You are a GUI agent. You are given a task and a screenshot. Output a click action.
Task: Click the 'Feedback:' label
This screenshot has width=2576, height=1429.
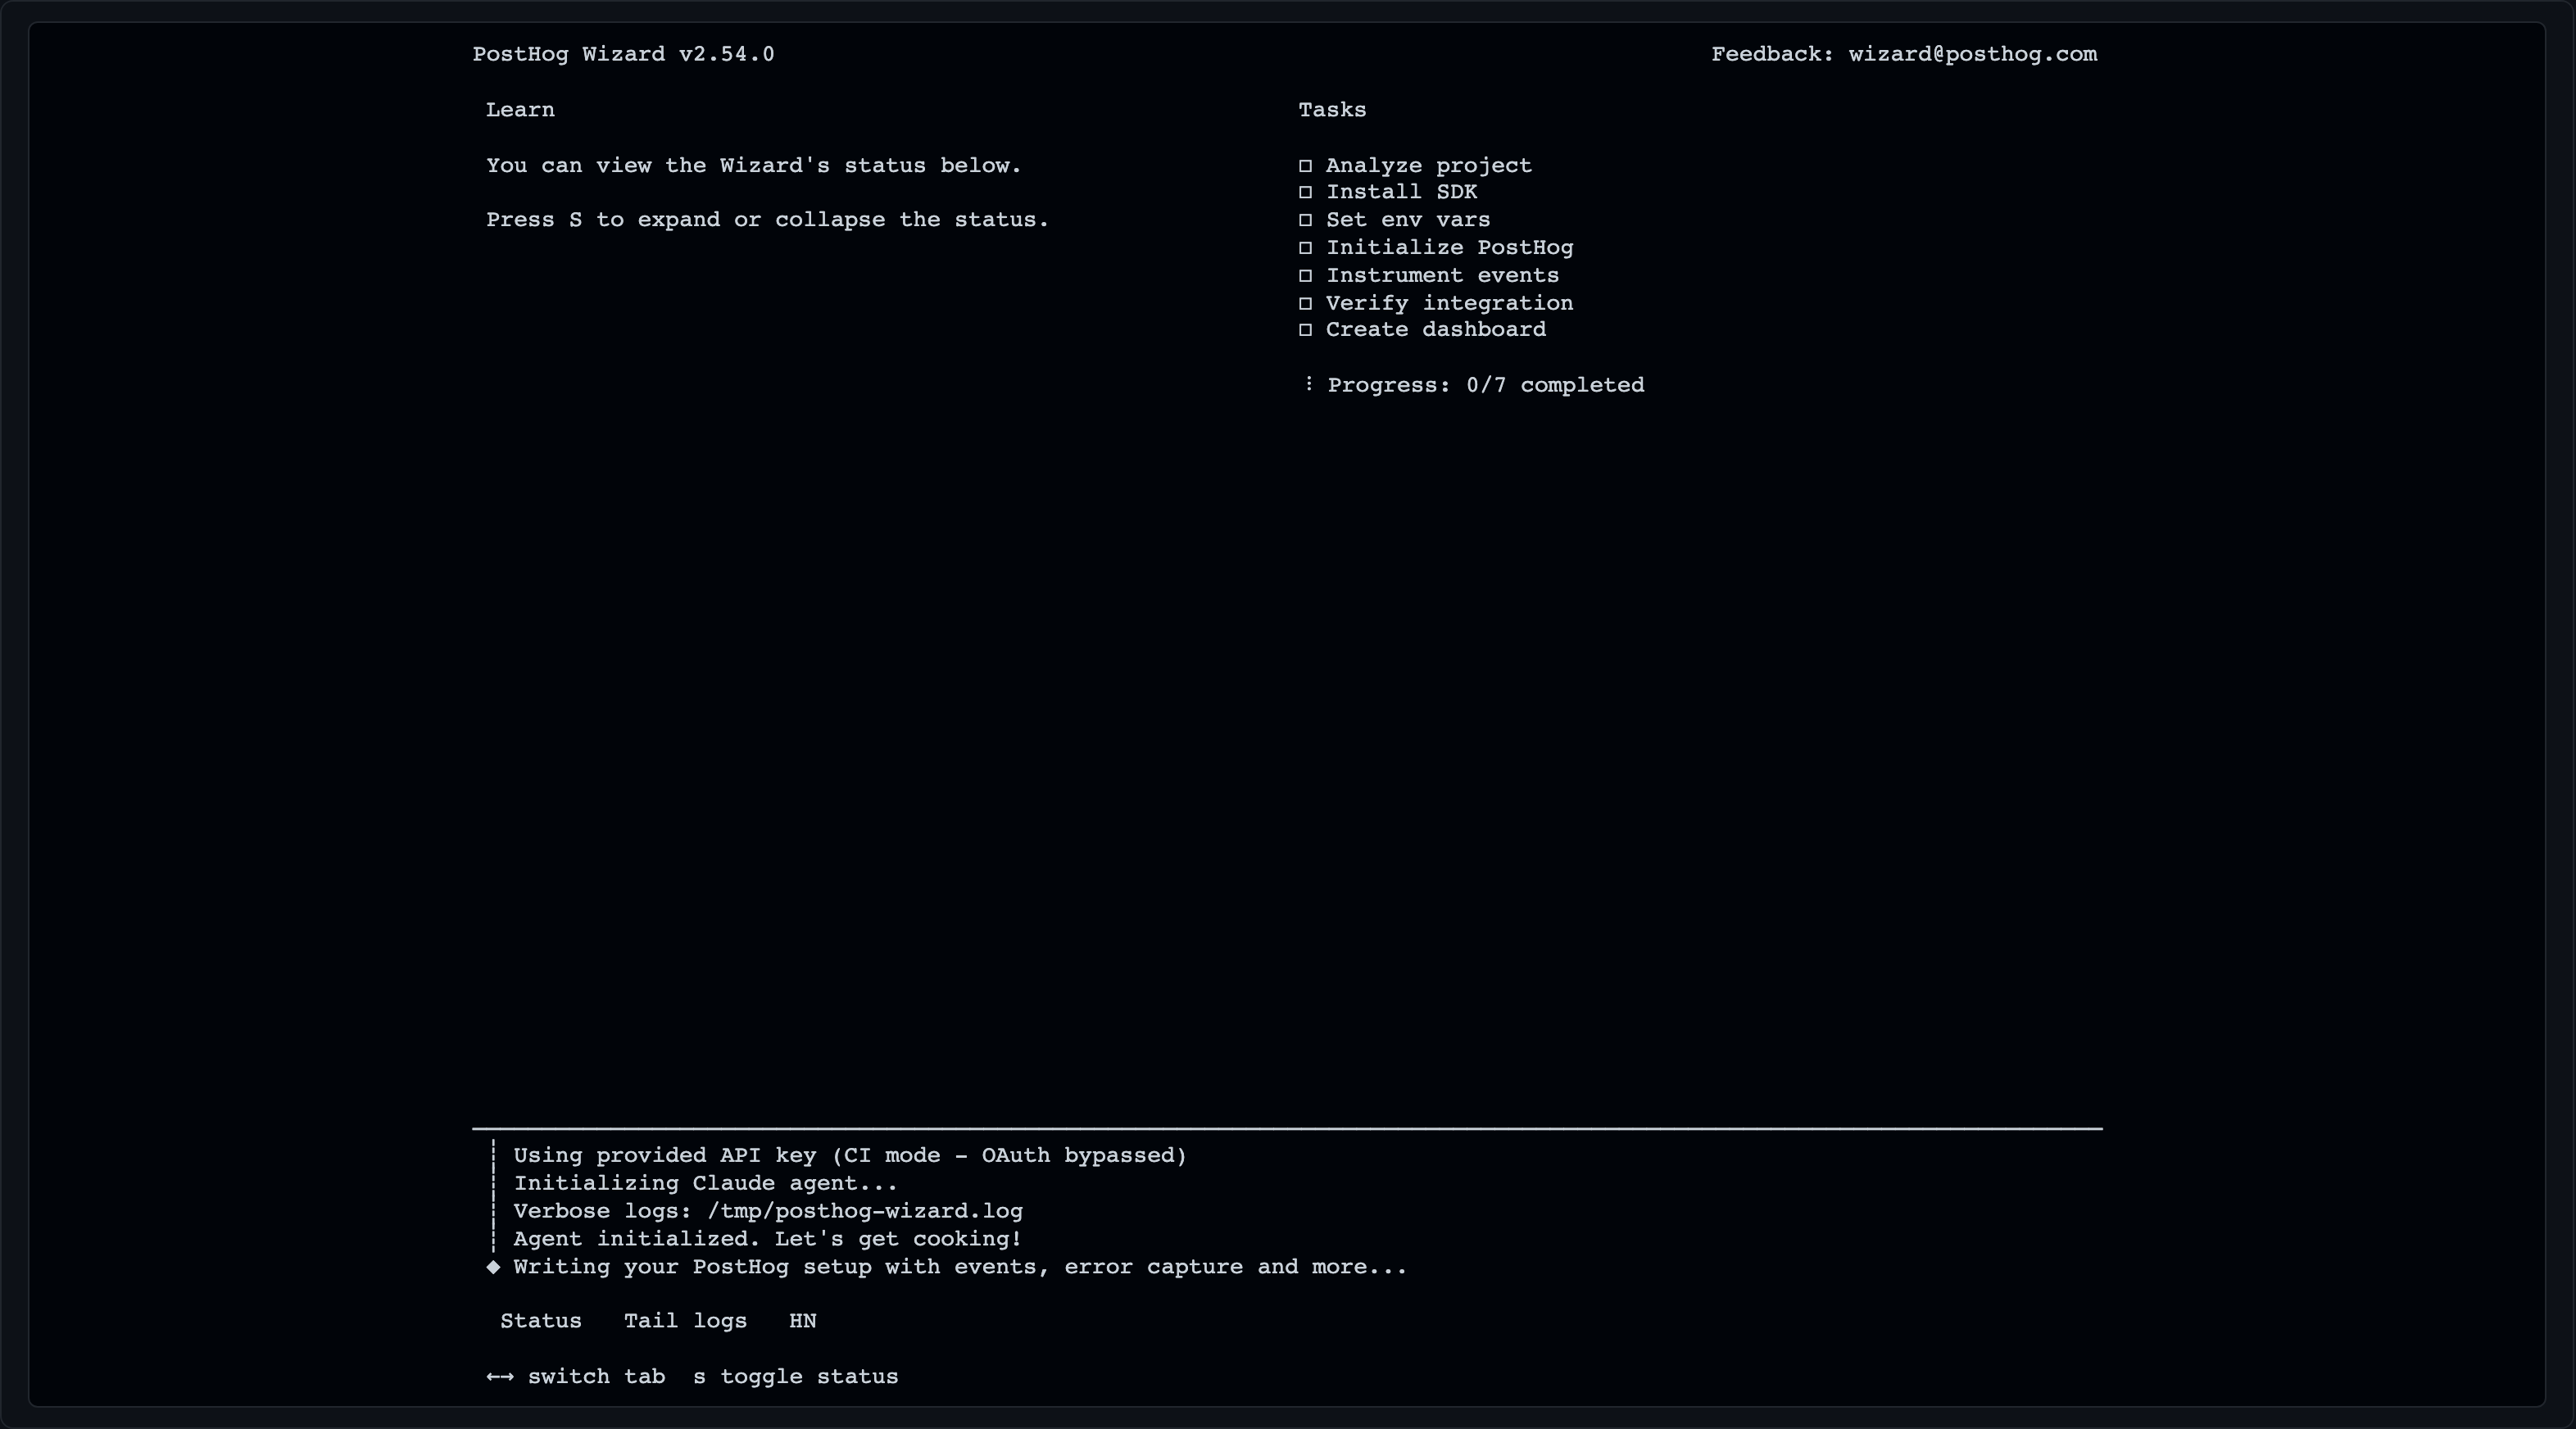click(x=1772, y=55)
